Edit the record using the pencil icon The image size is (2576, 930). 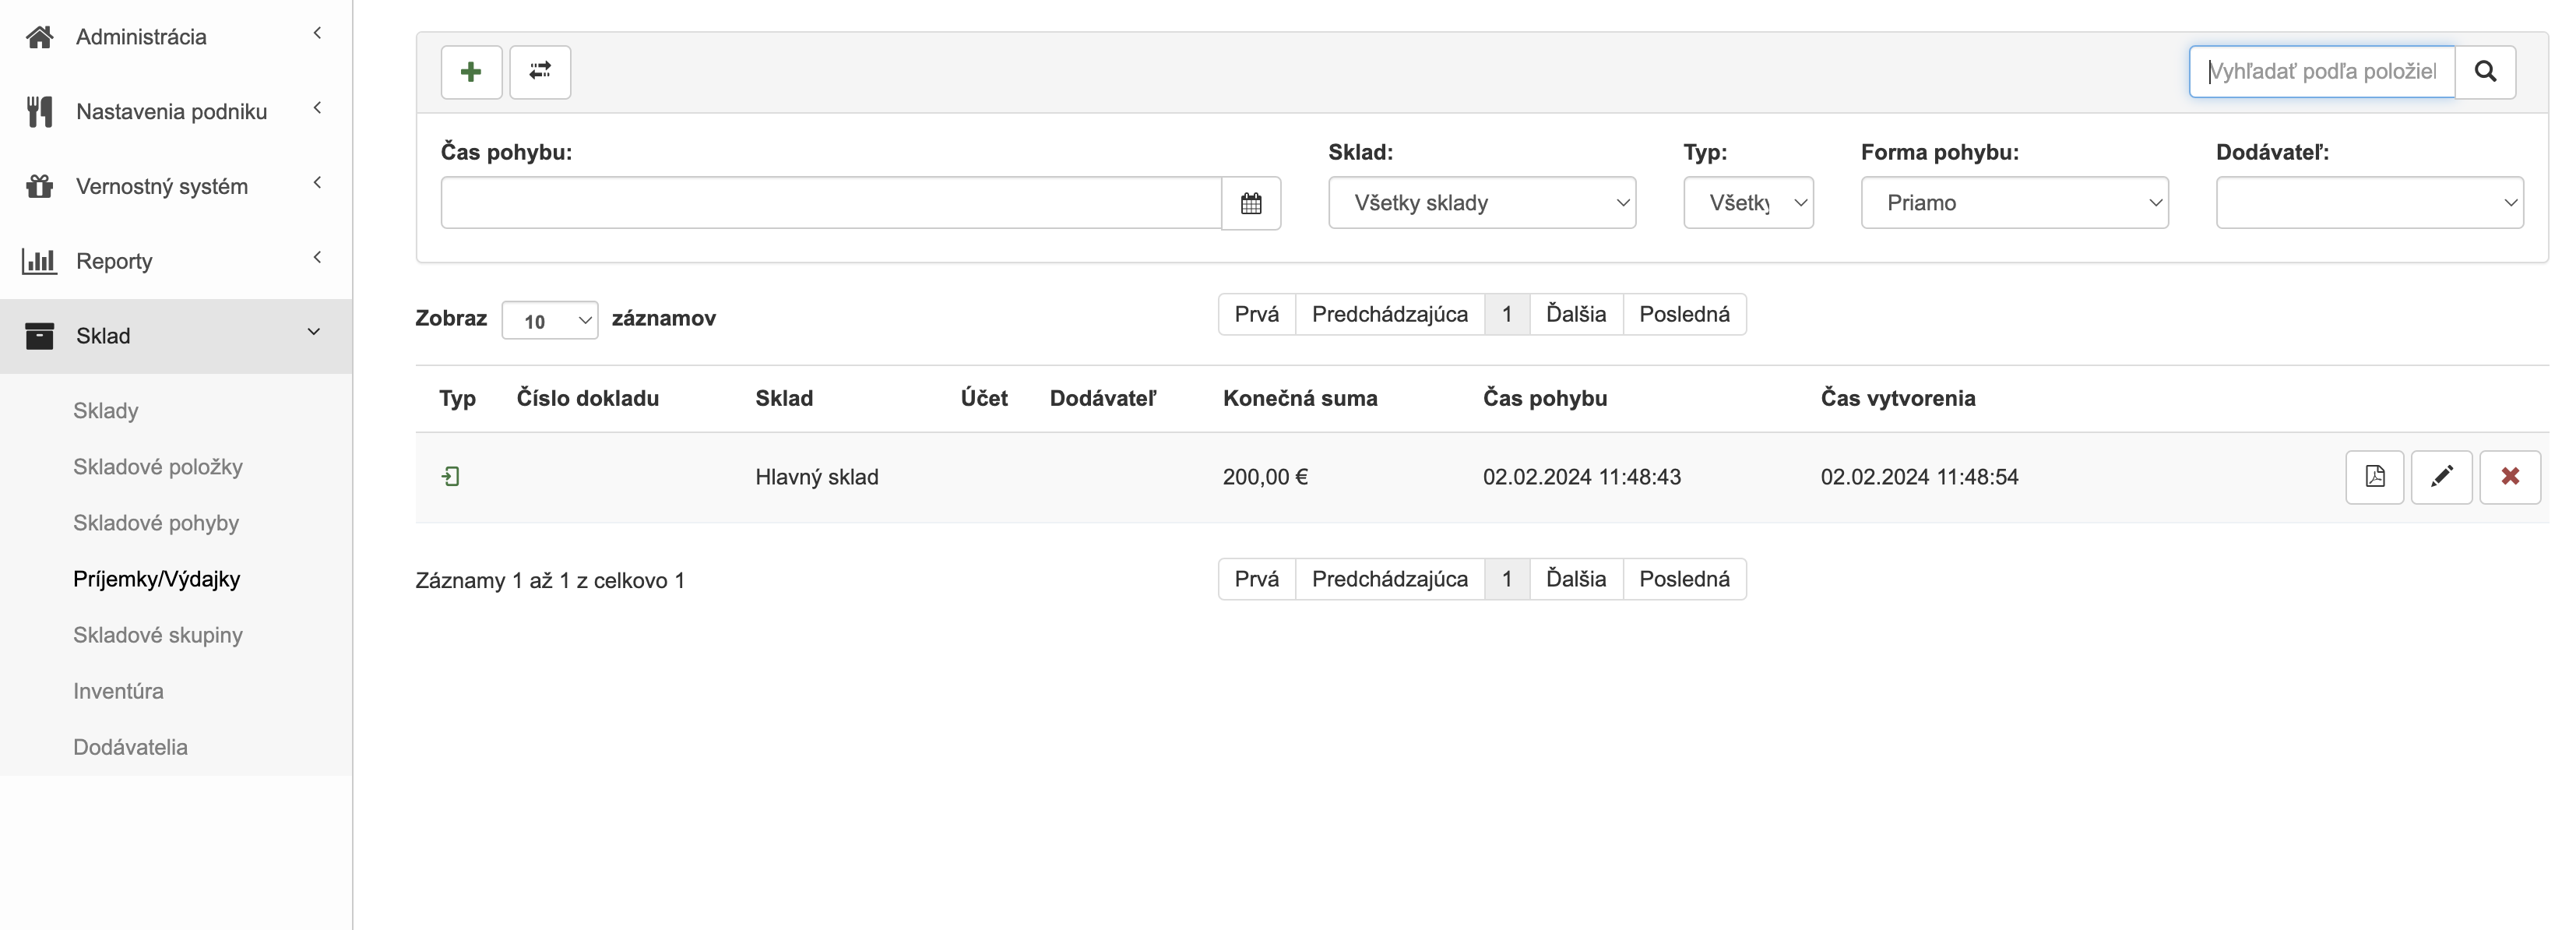(x=2442, y=477)
